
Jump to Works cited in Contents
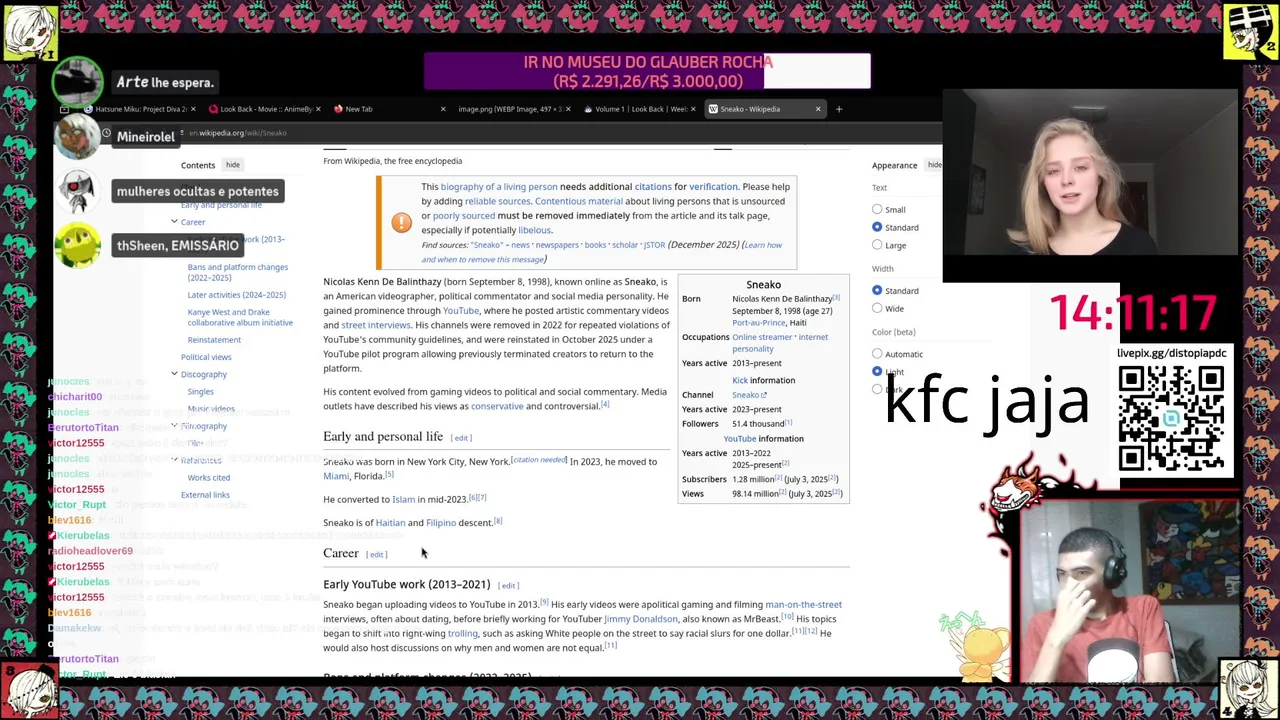click(208, 478)
